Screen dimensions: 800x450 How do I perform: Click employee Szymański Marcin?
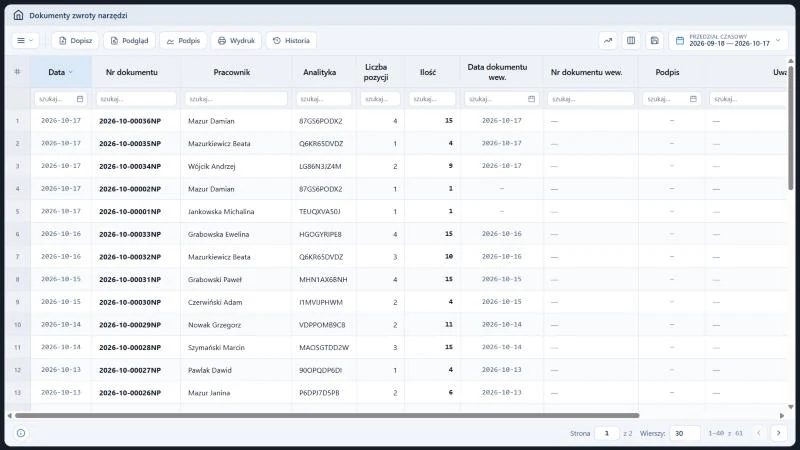[216, 347]
